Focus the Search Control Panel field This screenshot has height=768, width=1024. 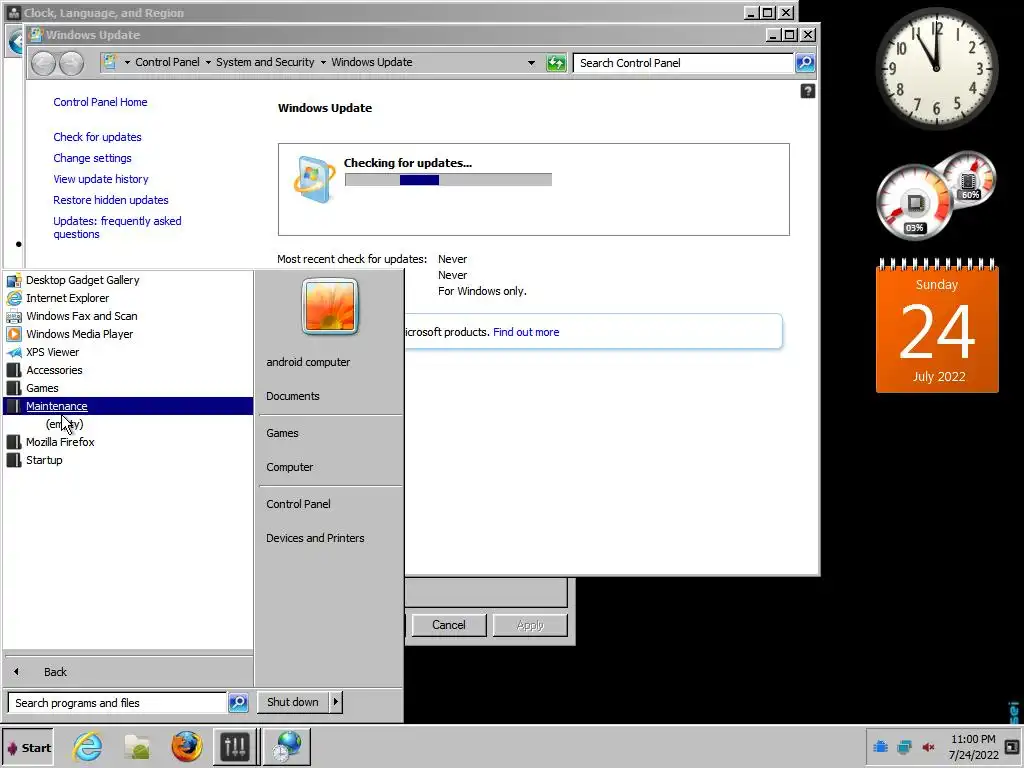tap(683, 63)
